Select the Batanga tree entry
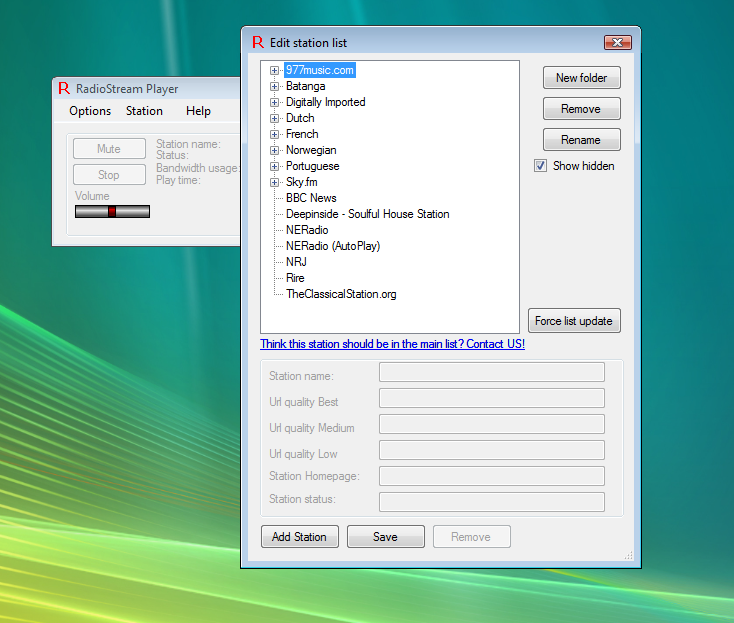Screen dimensions: 734x623 (x=306, y=86)
